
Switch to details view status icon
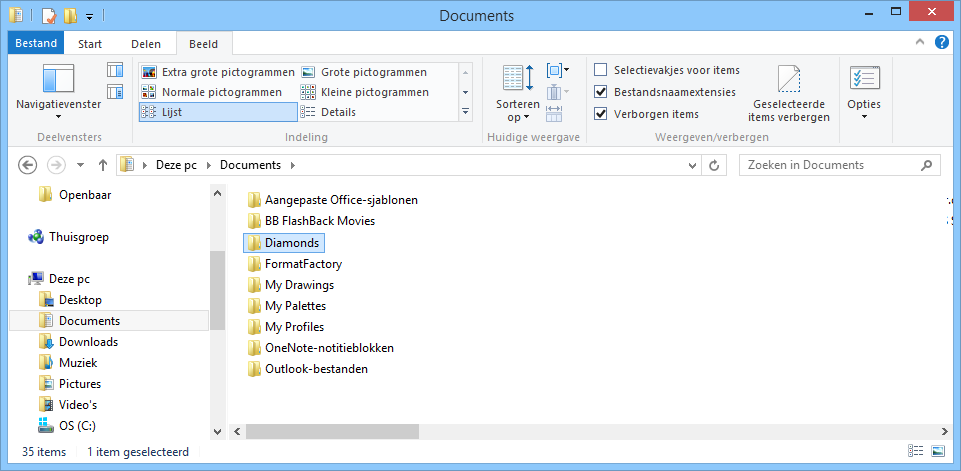click(916, 452)
